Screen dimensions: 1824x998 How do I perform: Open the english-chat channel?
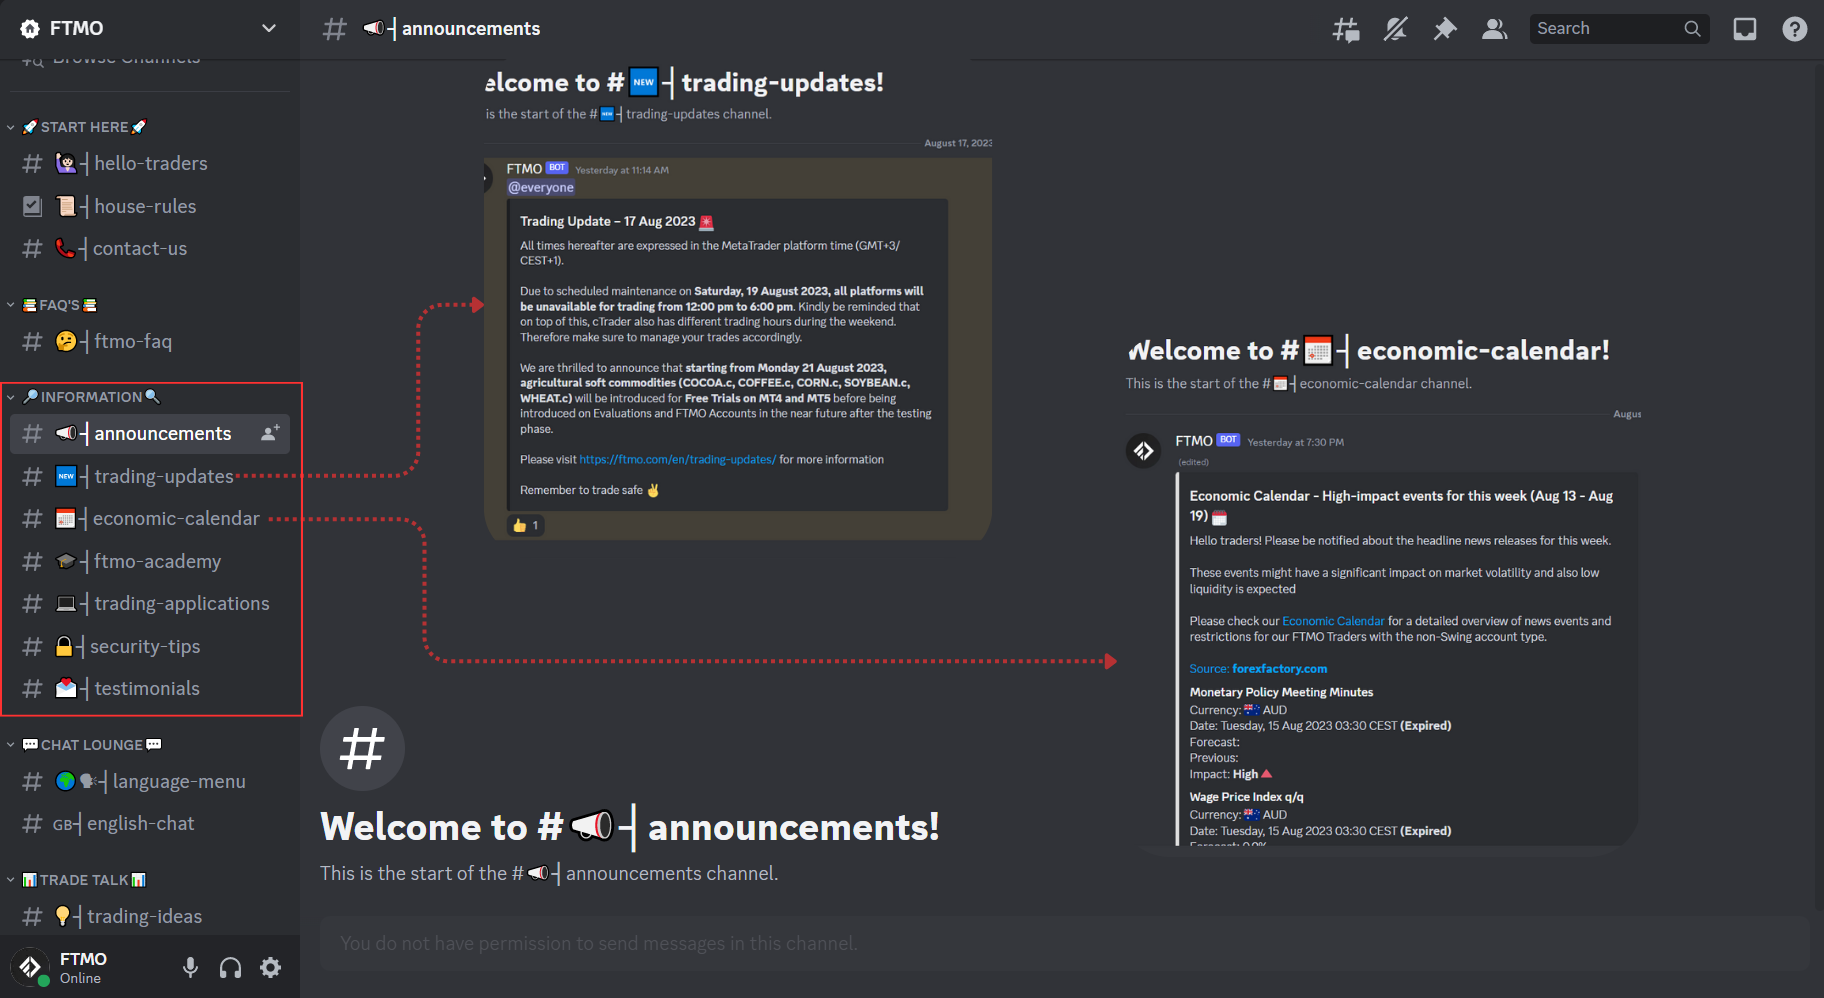tap(150, 824)
